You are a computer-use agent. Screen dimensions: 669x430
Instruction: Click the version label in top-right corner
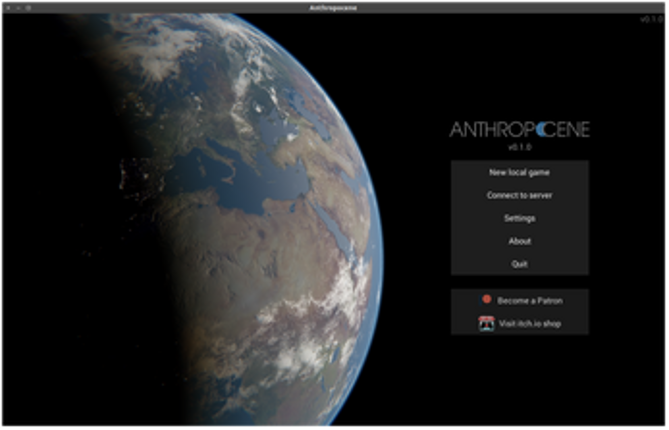click(x=652, y=19)
